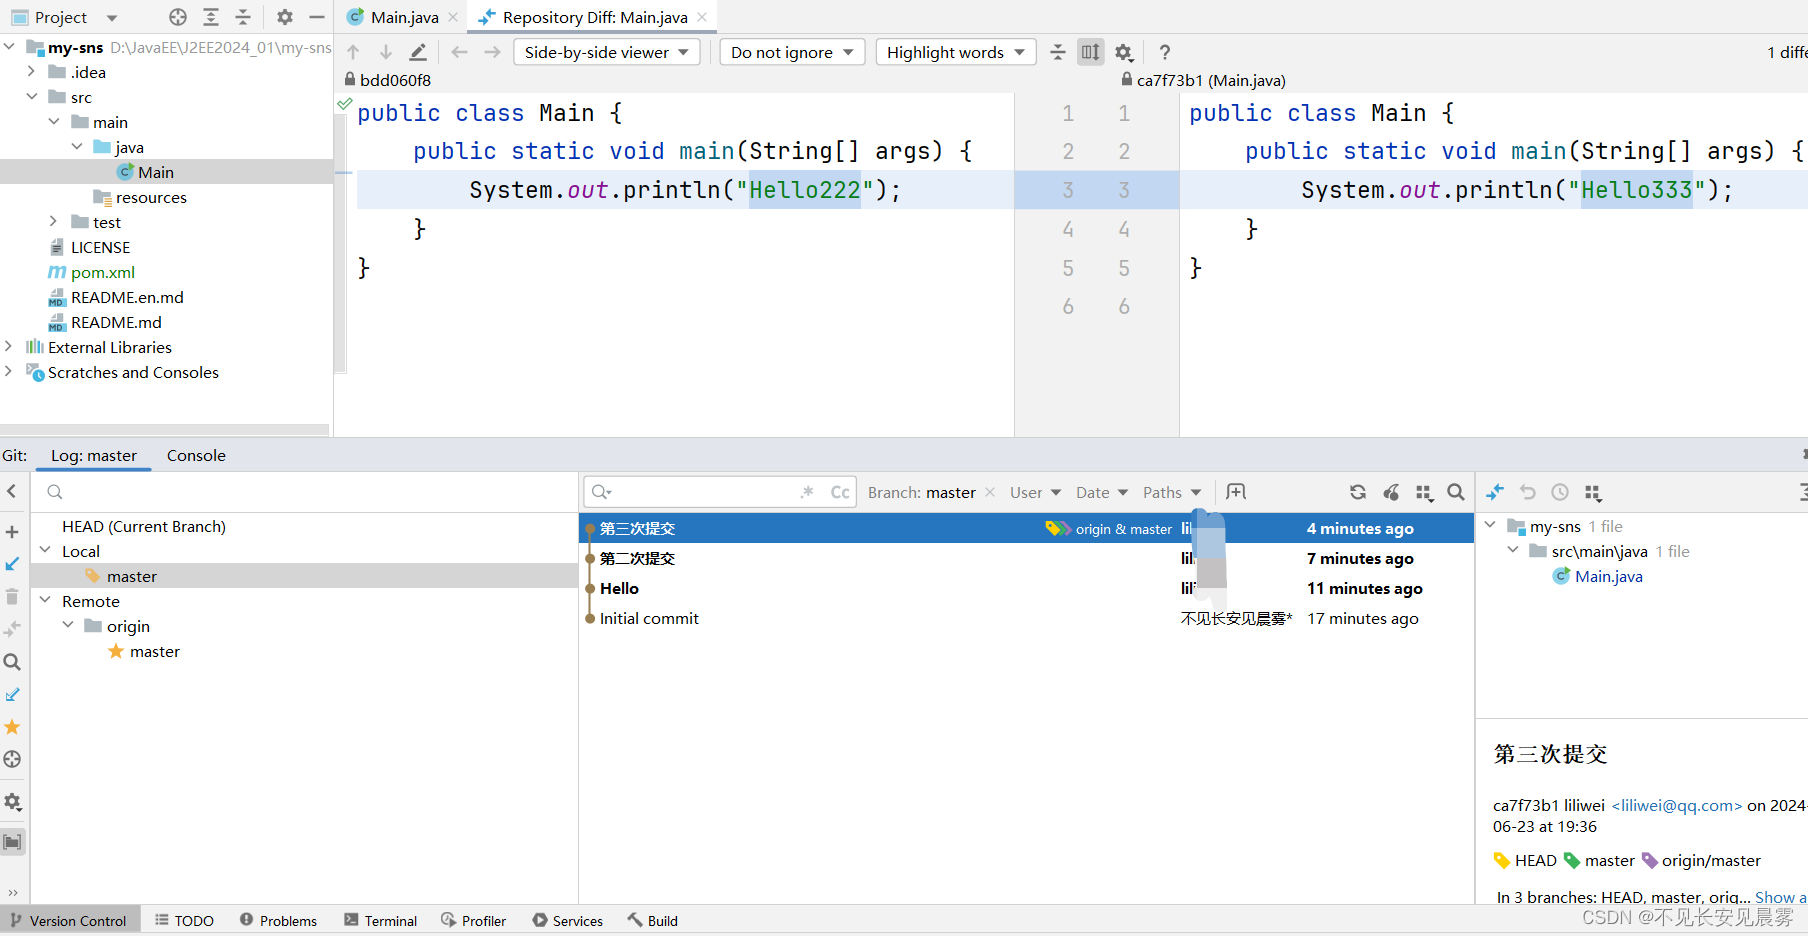Search branches magnifier icon in Git sidebar
1808x936 pixels.
[x=12, y=662]
